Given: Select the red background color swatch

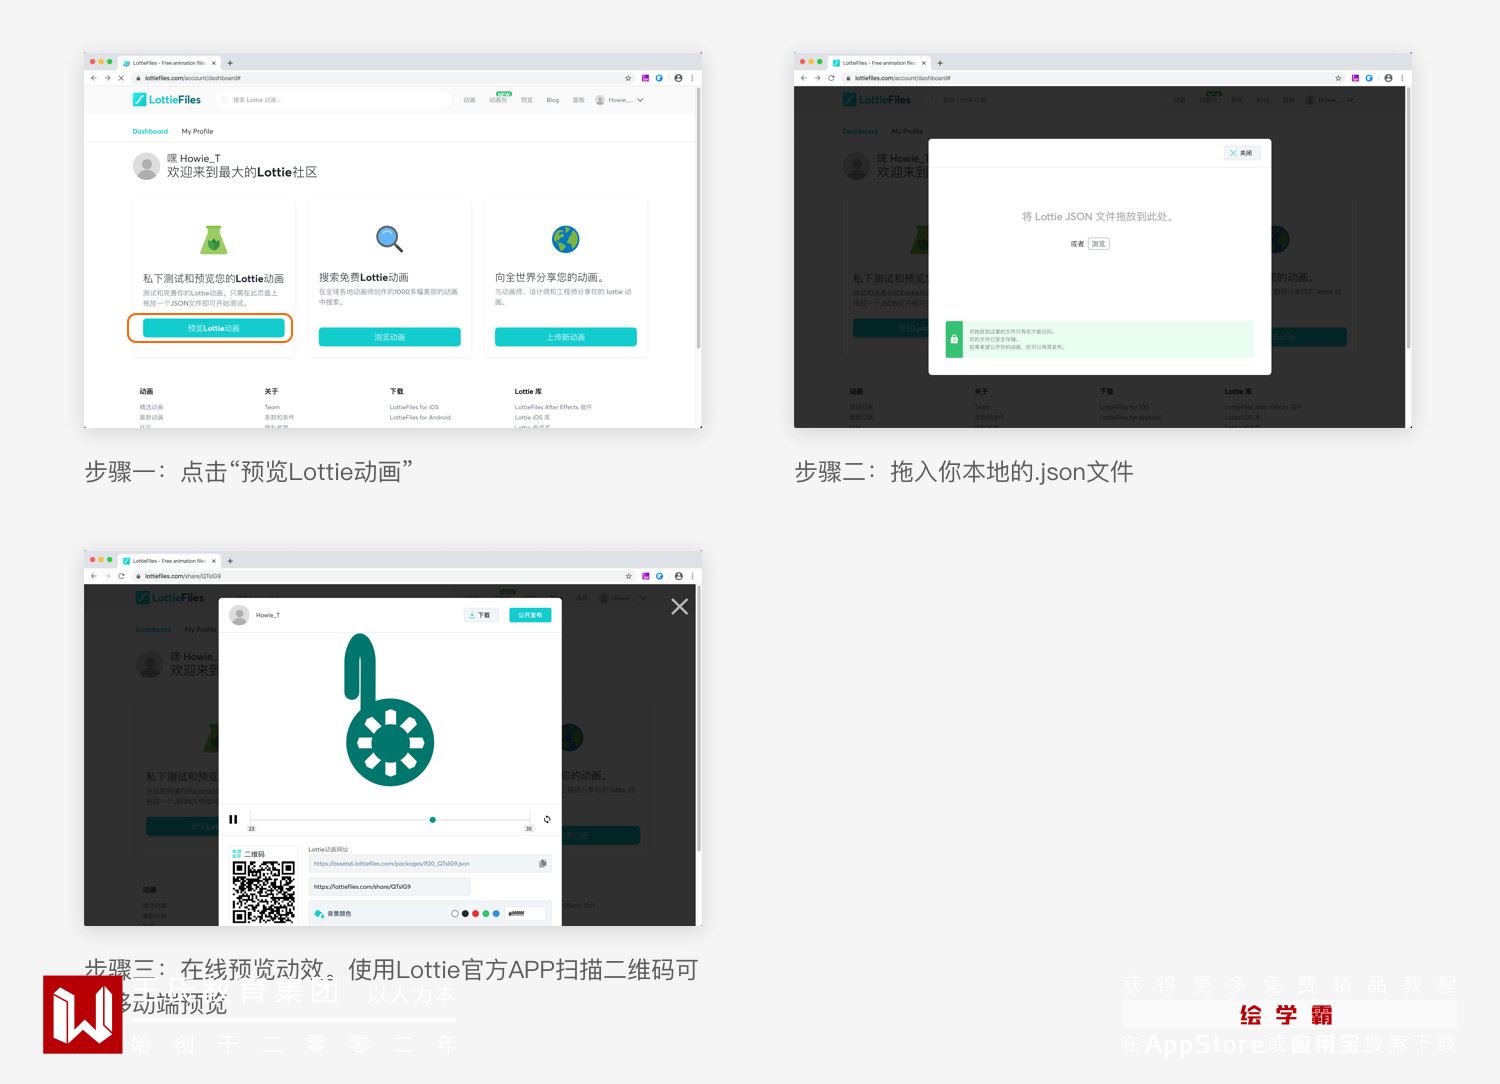Looking at the screenshot, I should coord(475,913).
